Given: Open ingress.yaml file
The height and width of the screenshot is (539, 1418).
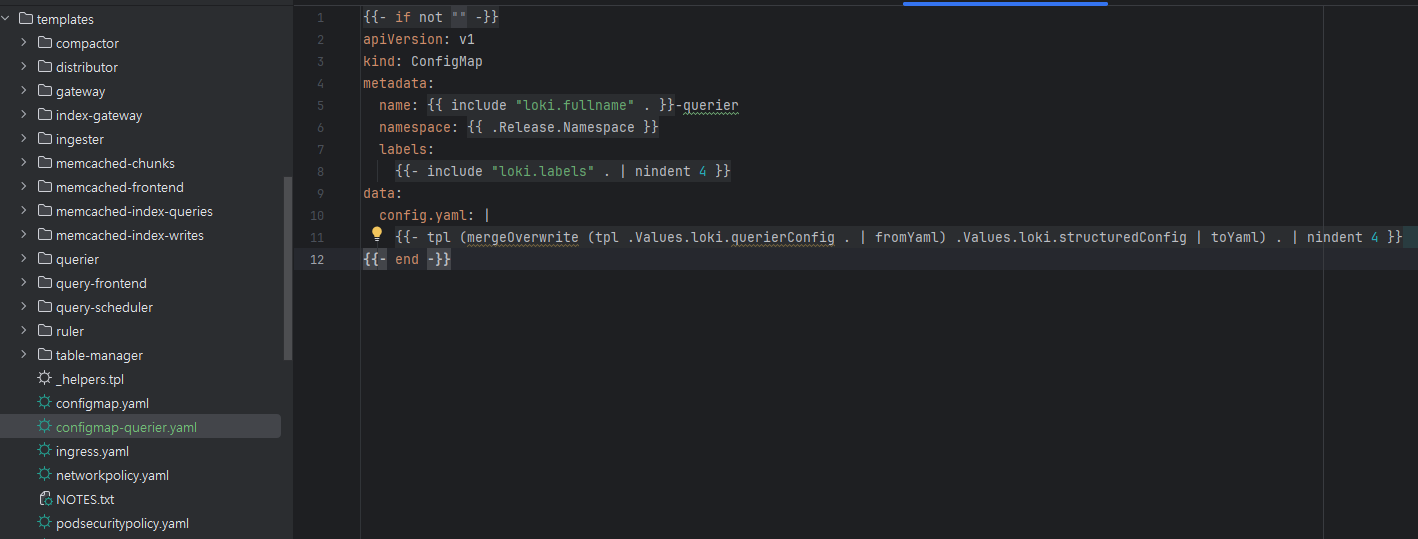Looking at the screenshot, I should point(92,451).
